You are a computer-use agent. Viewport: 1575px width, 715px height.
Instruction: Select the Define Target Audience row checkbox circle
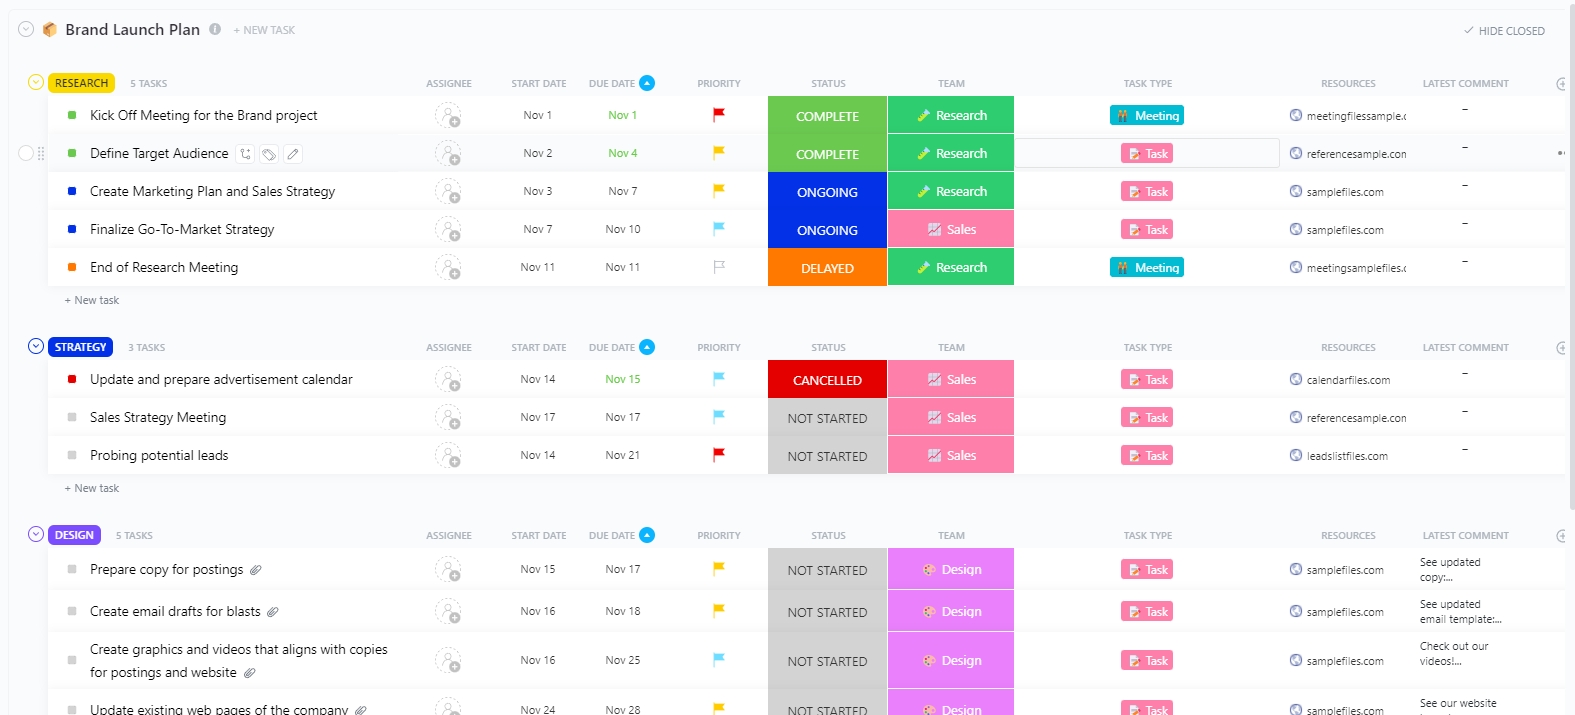[x=26, y=153]
